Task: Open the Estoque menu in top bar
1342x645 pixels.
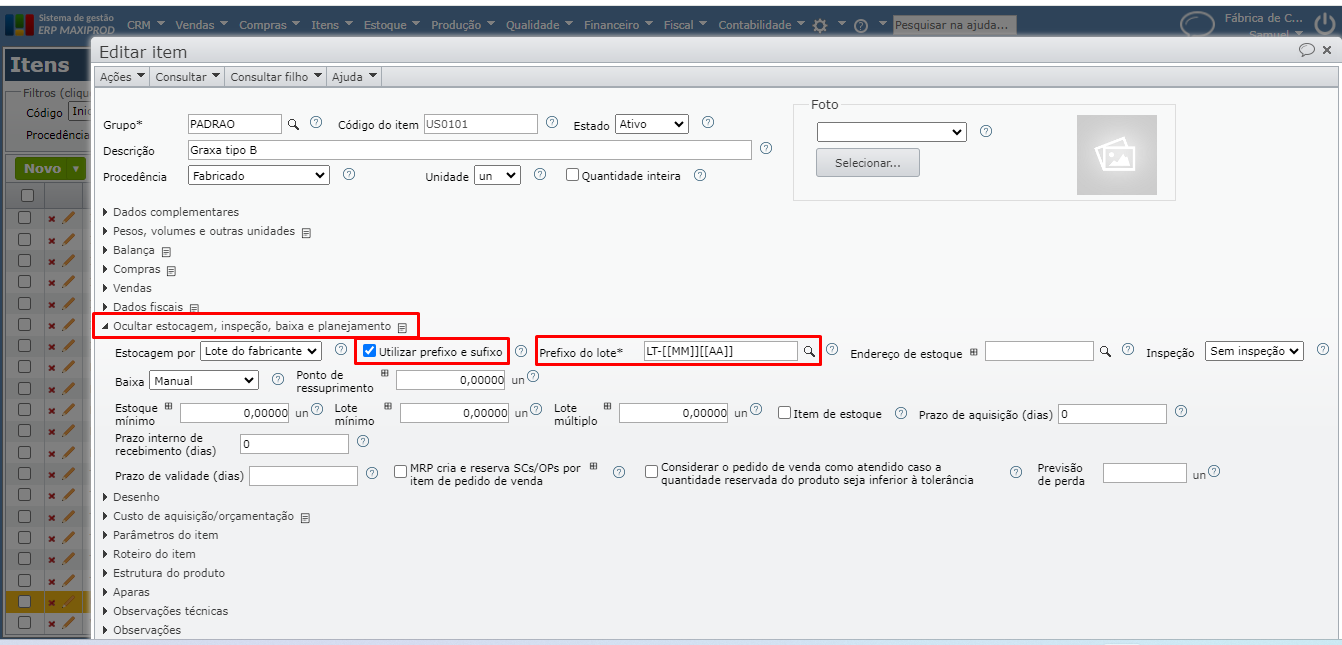Action: (x=393, y=25)
